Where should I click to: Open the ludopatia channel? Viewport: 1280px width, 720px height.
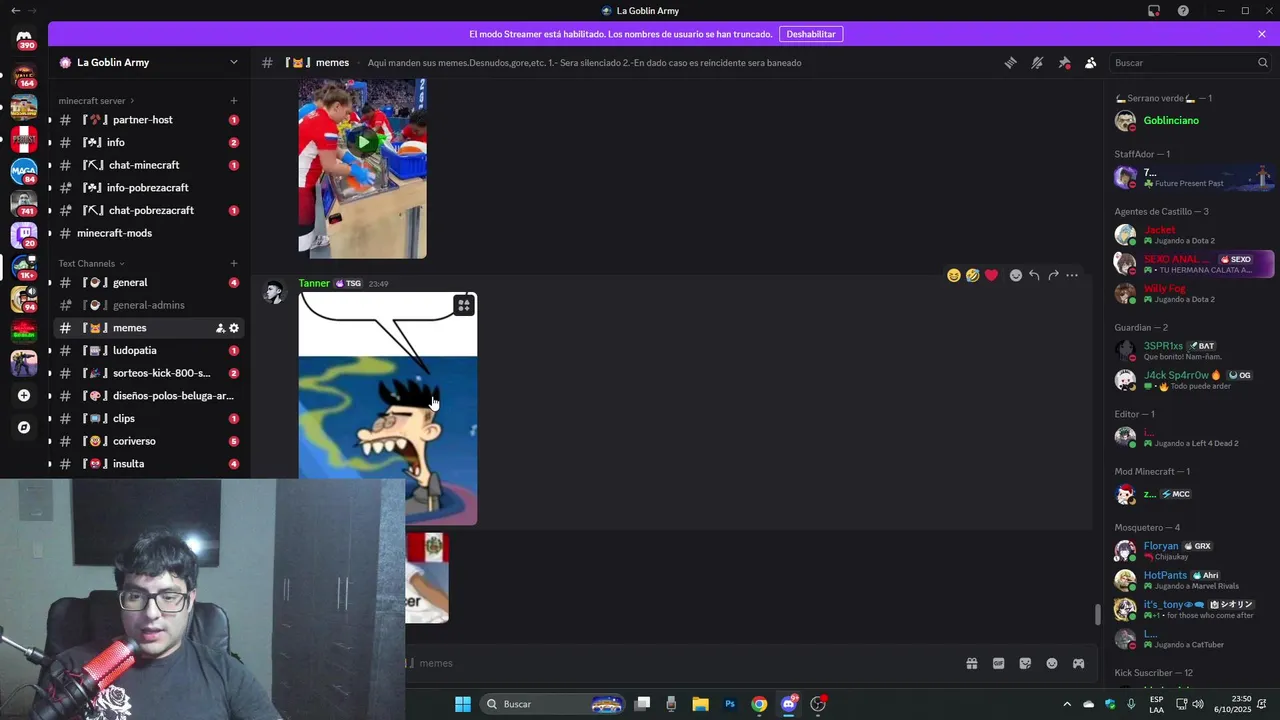(x=148, y=351)
